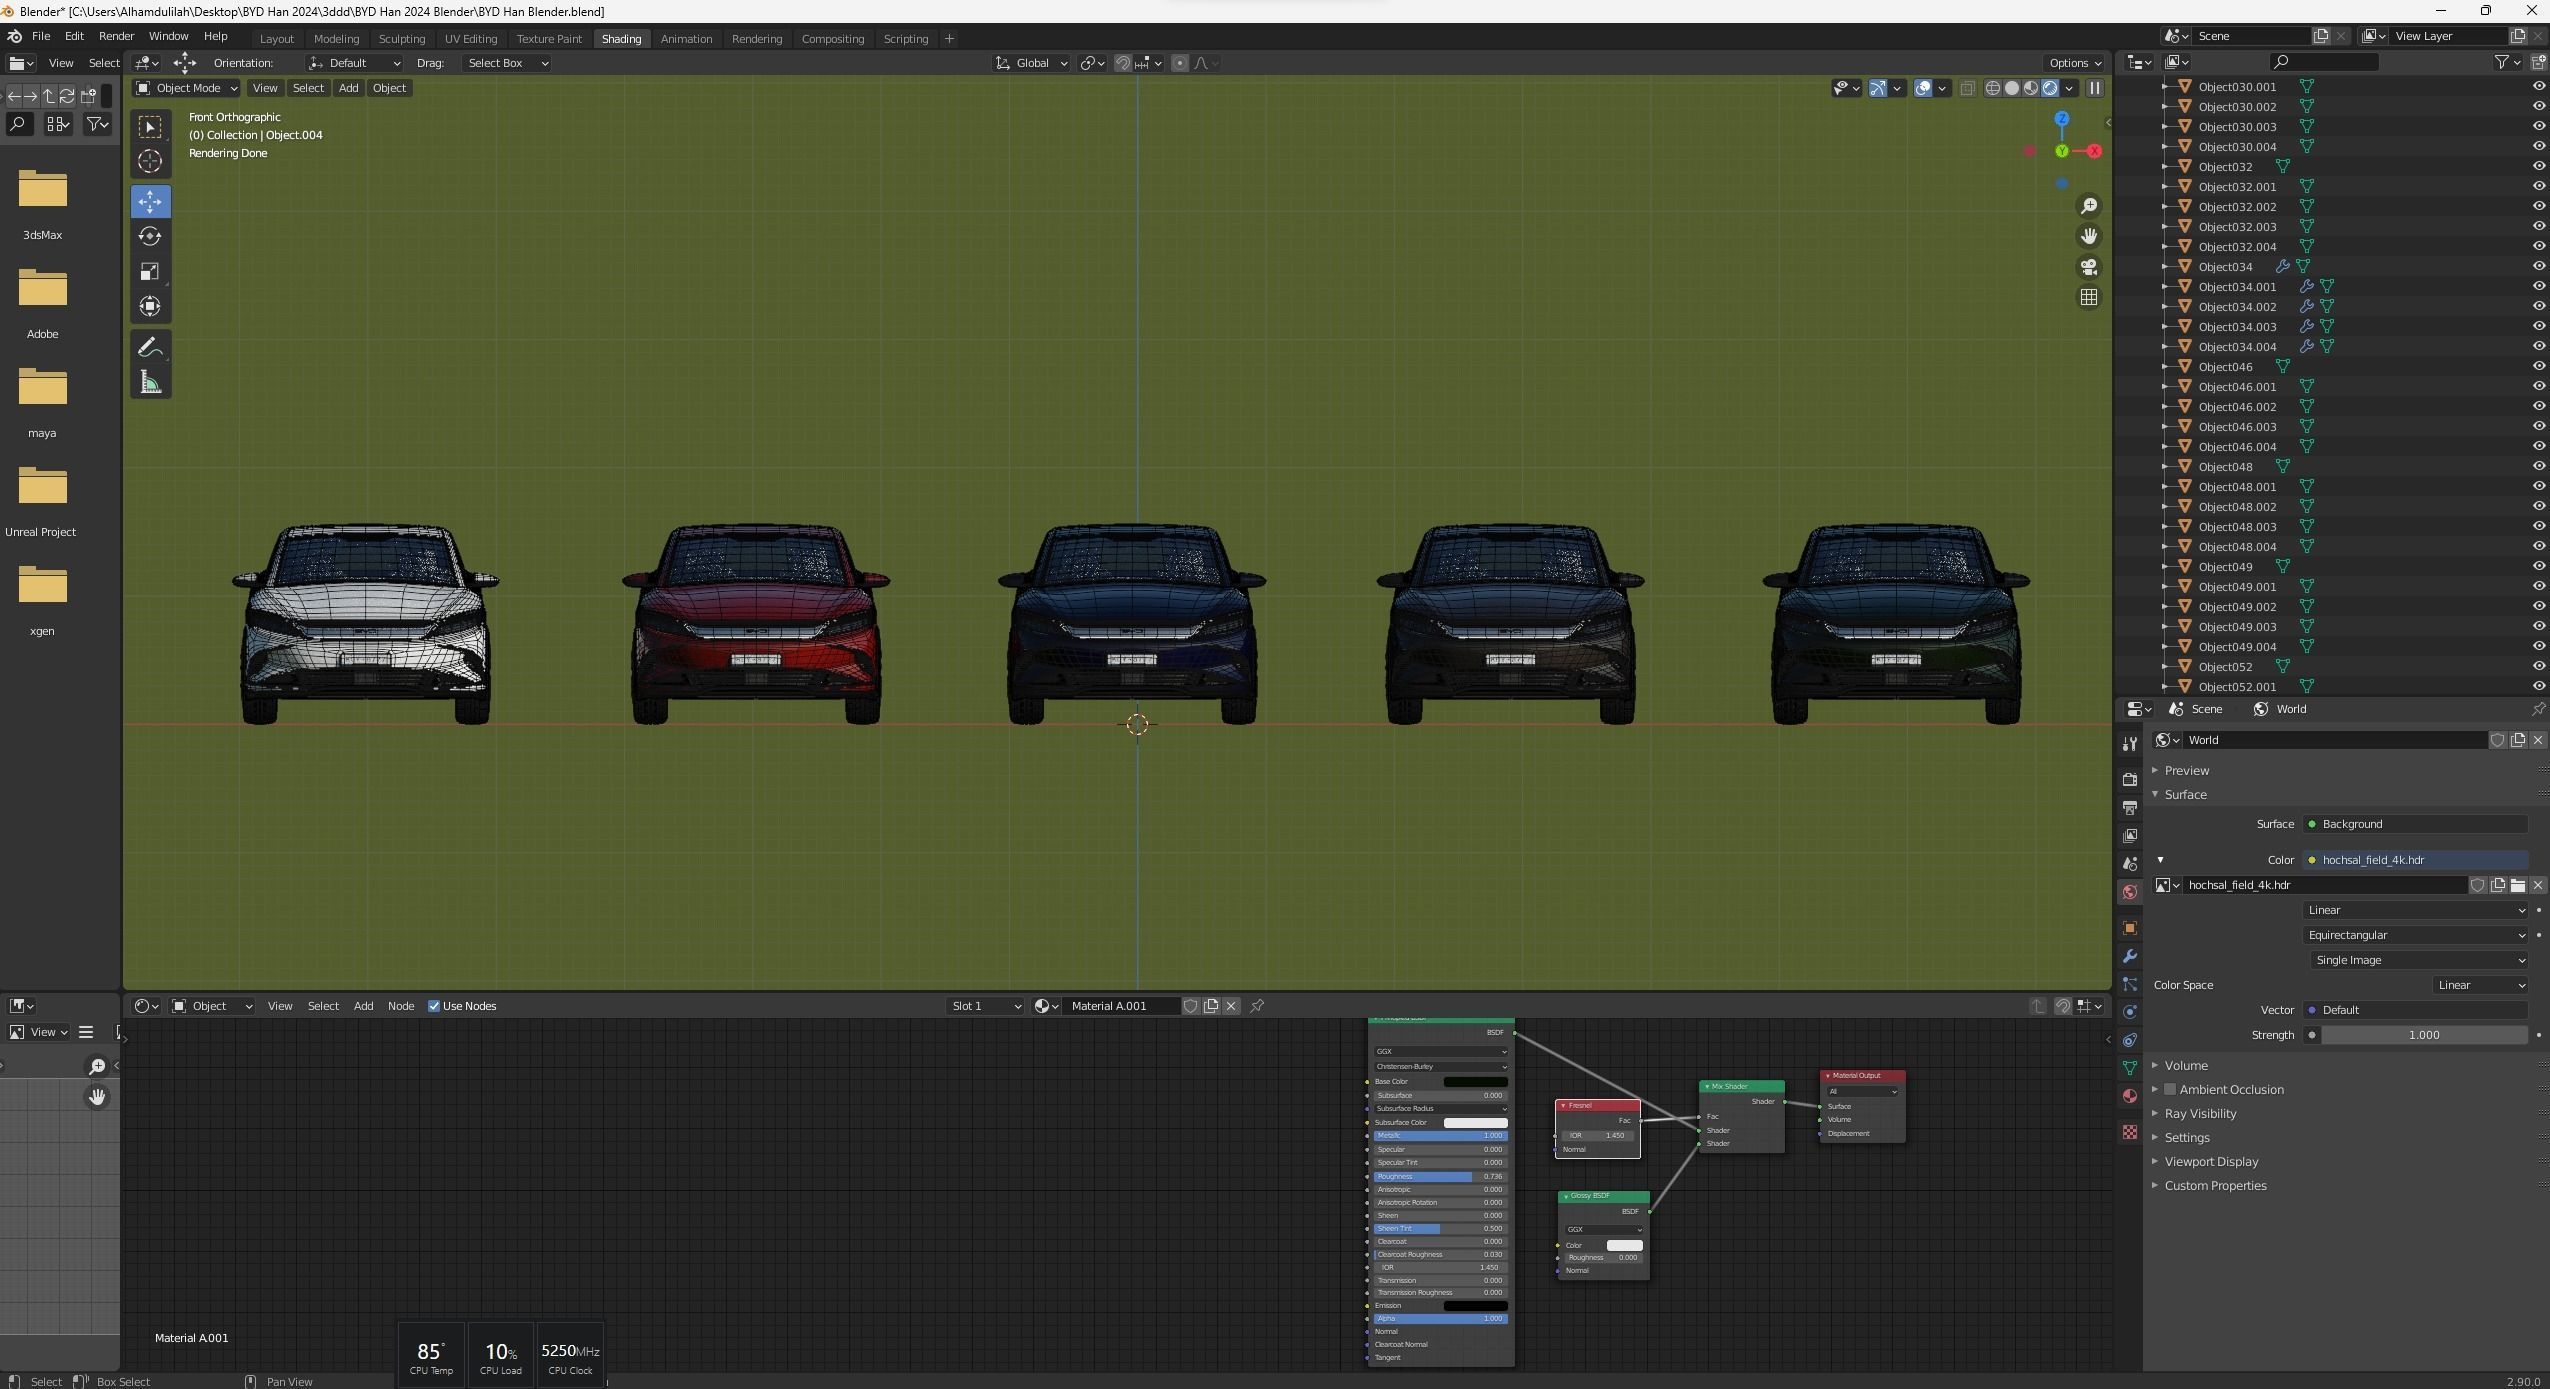The image size is (2550, 1389).
Task: Expand the Volume panel
Action: pyautogui.click(x=2185, y=1066)
